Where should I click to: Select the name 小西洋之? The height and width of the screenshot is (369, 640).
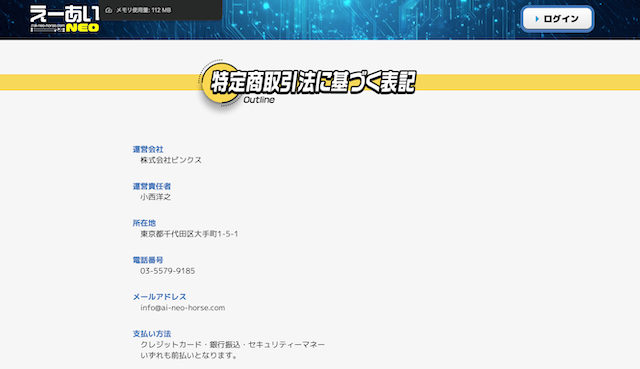click(156, 197)
